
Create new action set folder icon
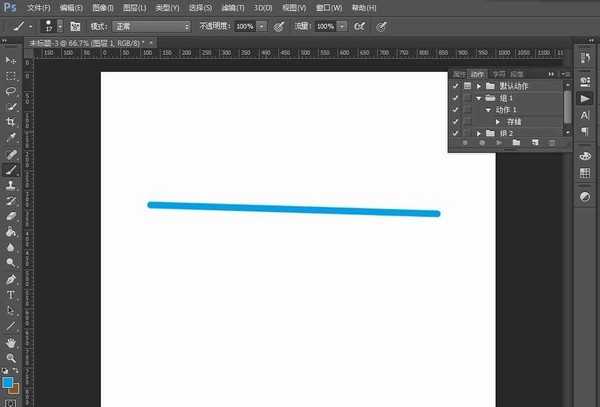point(516,143)
